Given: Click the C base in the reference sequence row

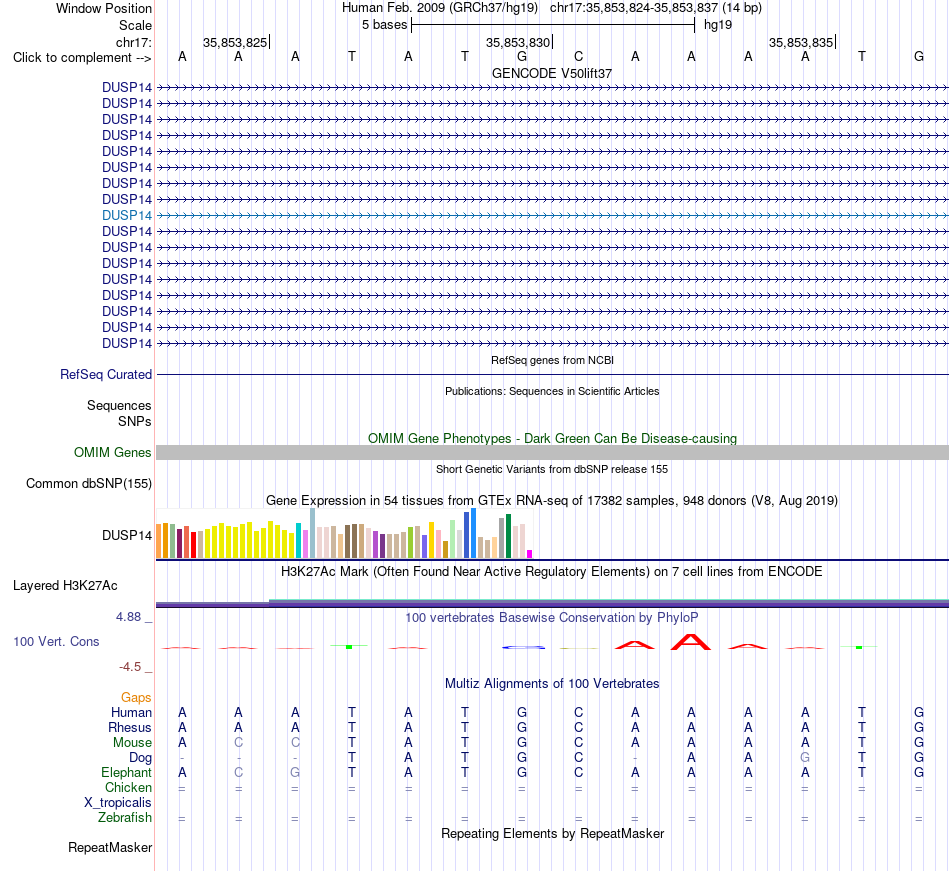Looking at the screenshot, I should tap(579, 56).
